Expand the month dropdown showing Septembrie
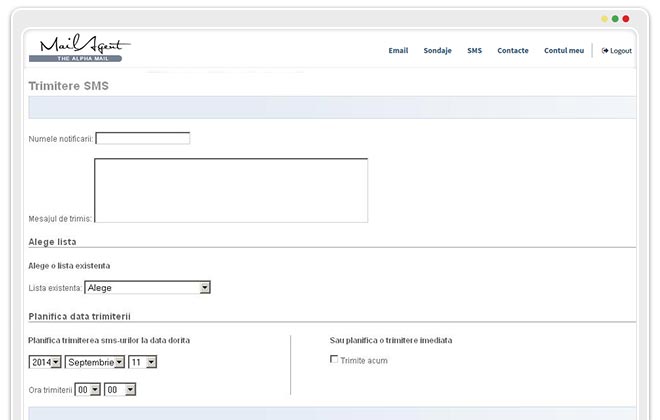Screen dimensions: 660x420 tap(95, 362)
